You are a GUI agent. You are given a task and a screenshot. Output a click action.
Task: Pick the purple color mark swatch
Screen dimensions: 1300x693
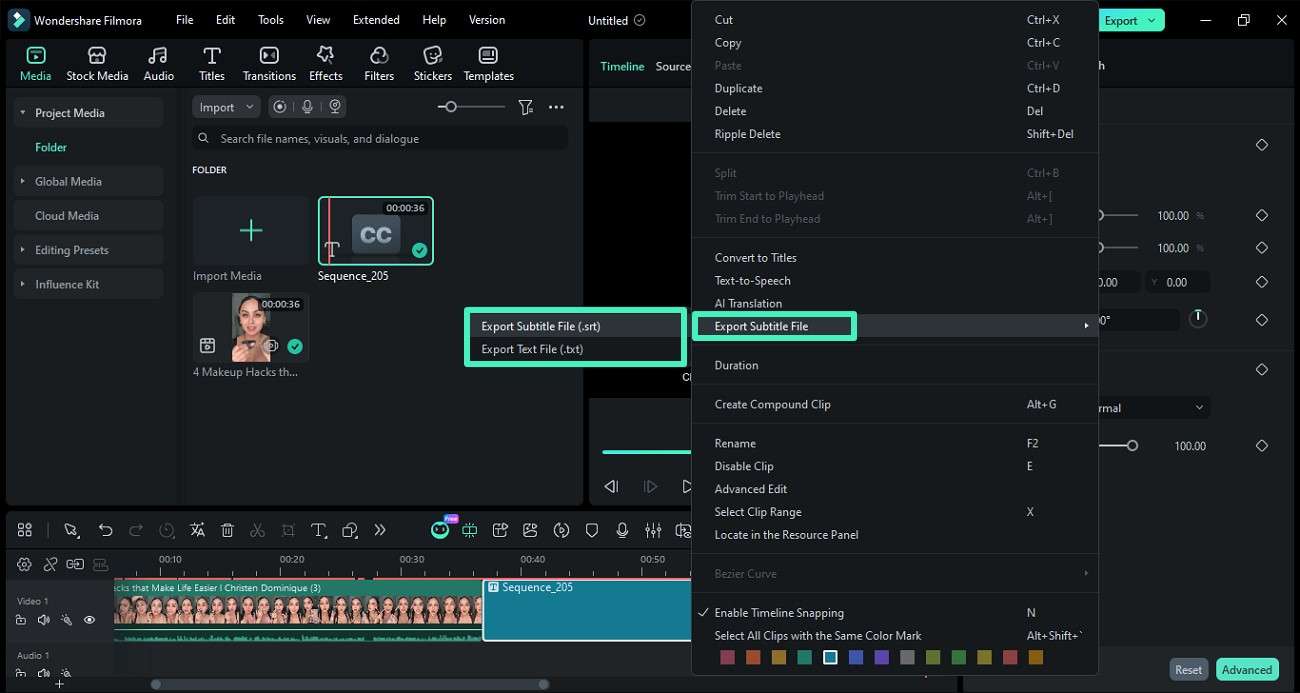(x=881, y=657)
